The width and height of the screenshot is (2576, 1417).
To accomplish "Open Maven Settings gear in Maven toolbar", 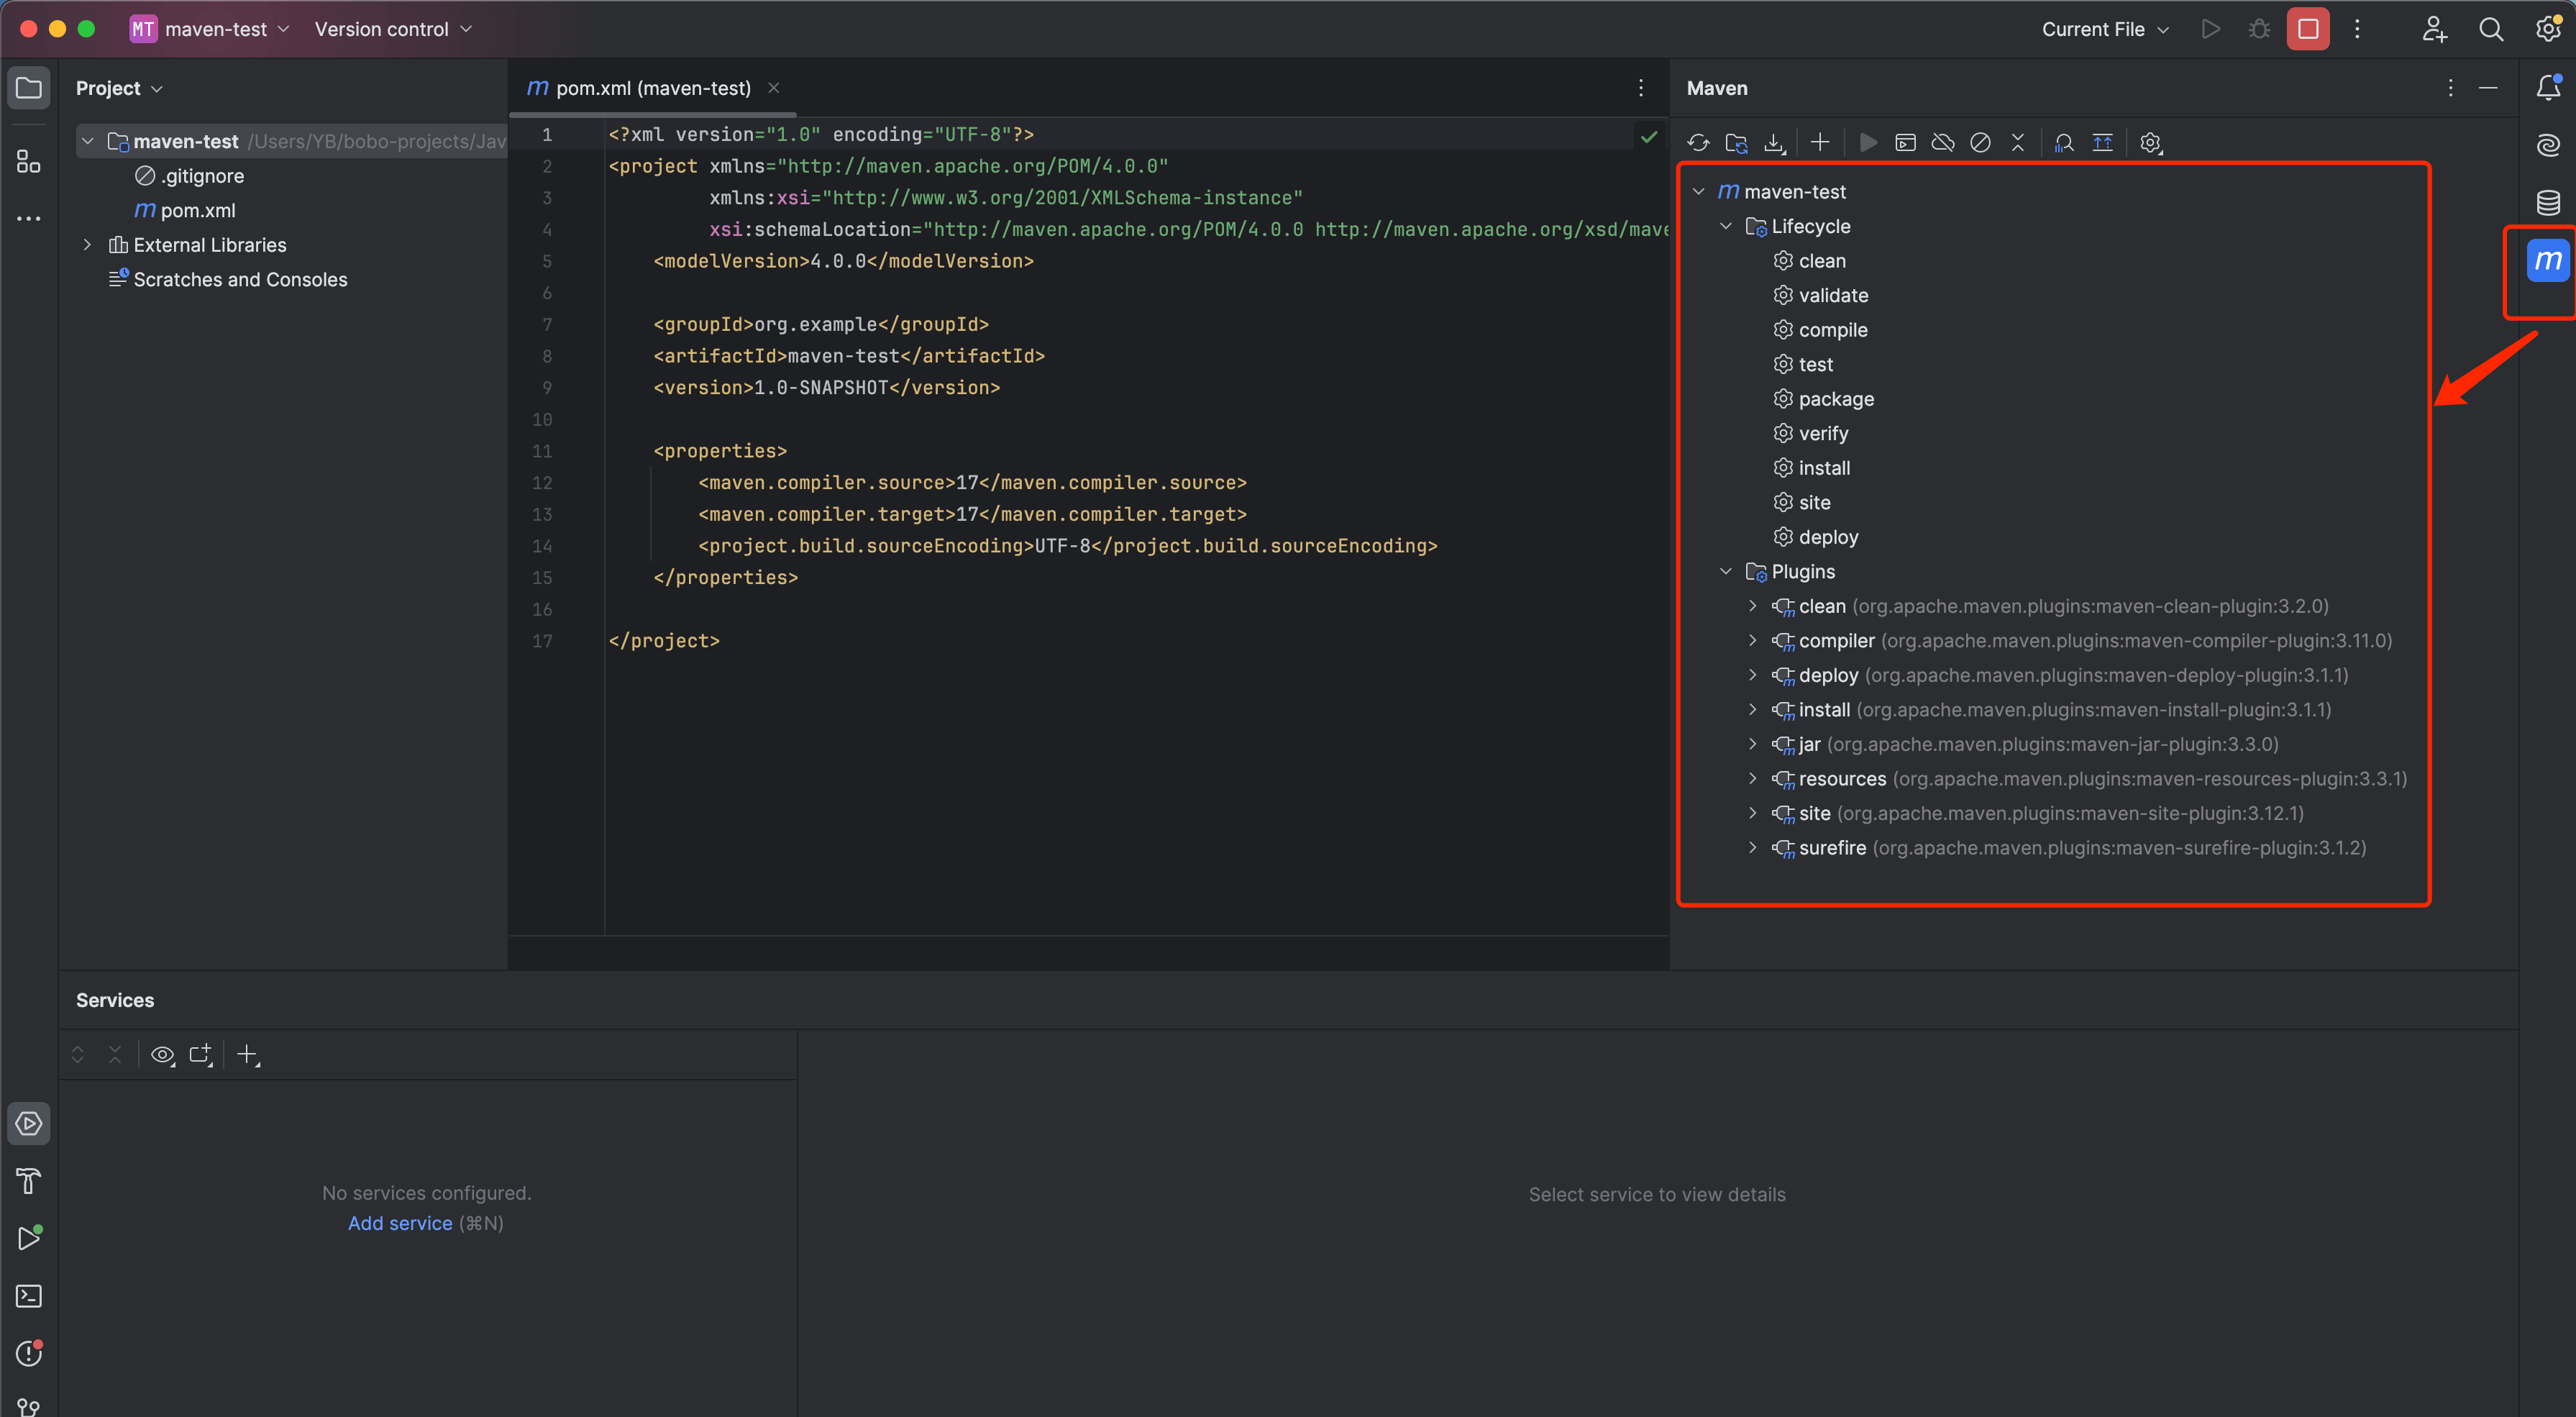I will coord(2150,143).
